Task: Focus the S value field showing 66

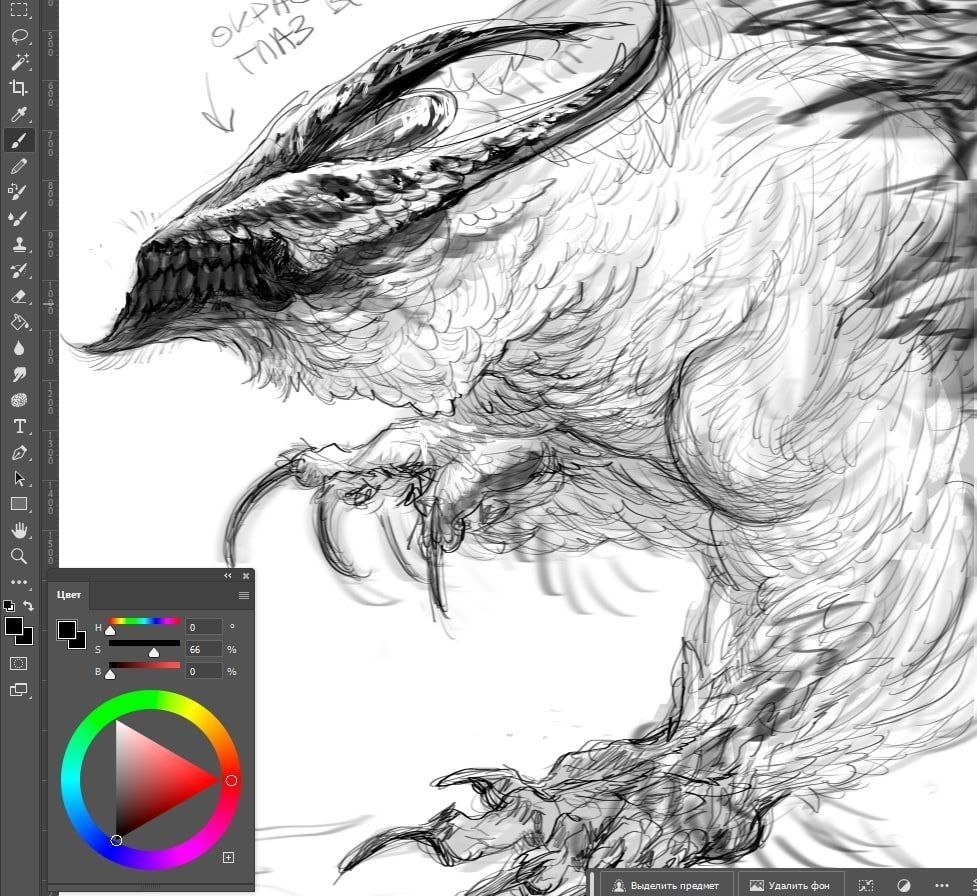Action: coord(203,649)
